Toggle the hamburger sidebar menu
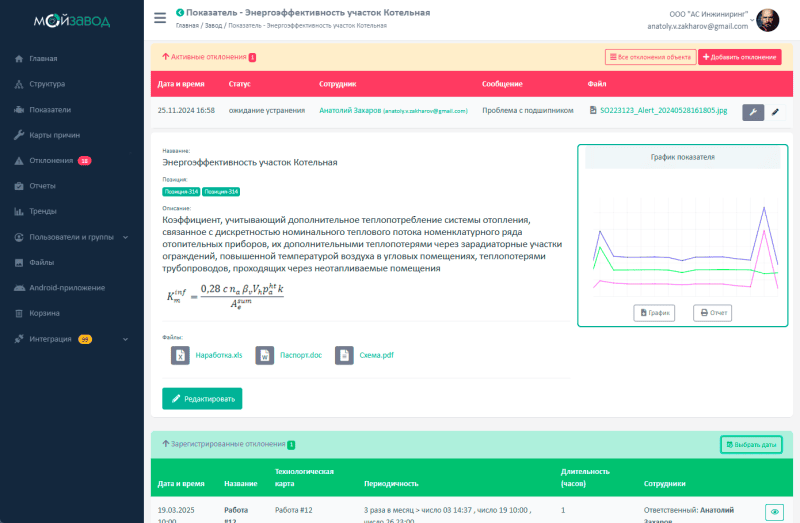This screenshot has width=800, height=523. tap(160, 18)
